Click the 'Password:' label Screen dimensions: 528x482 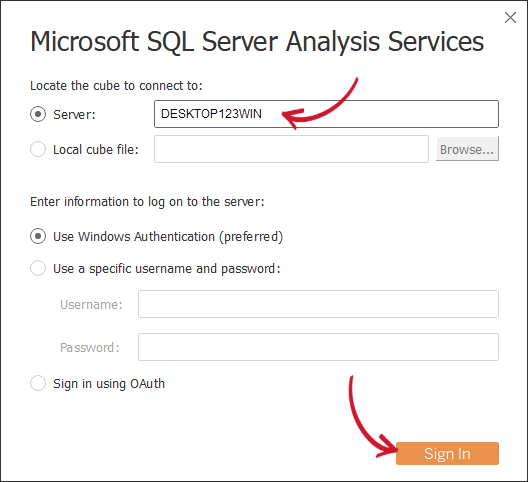coord(90,347)
